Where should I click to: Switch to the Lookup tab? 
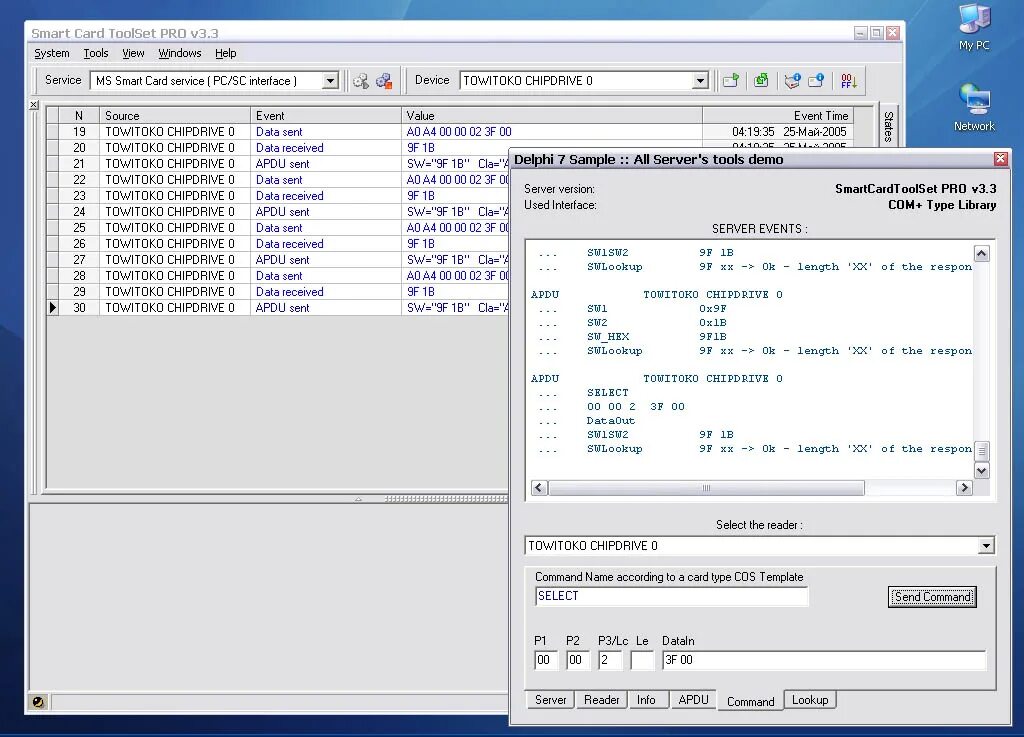click(810, 700)
